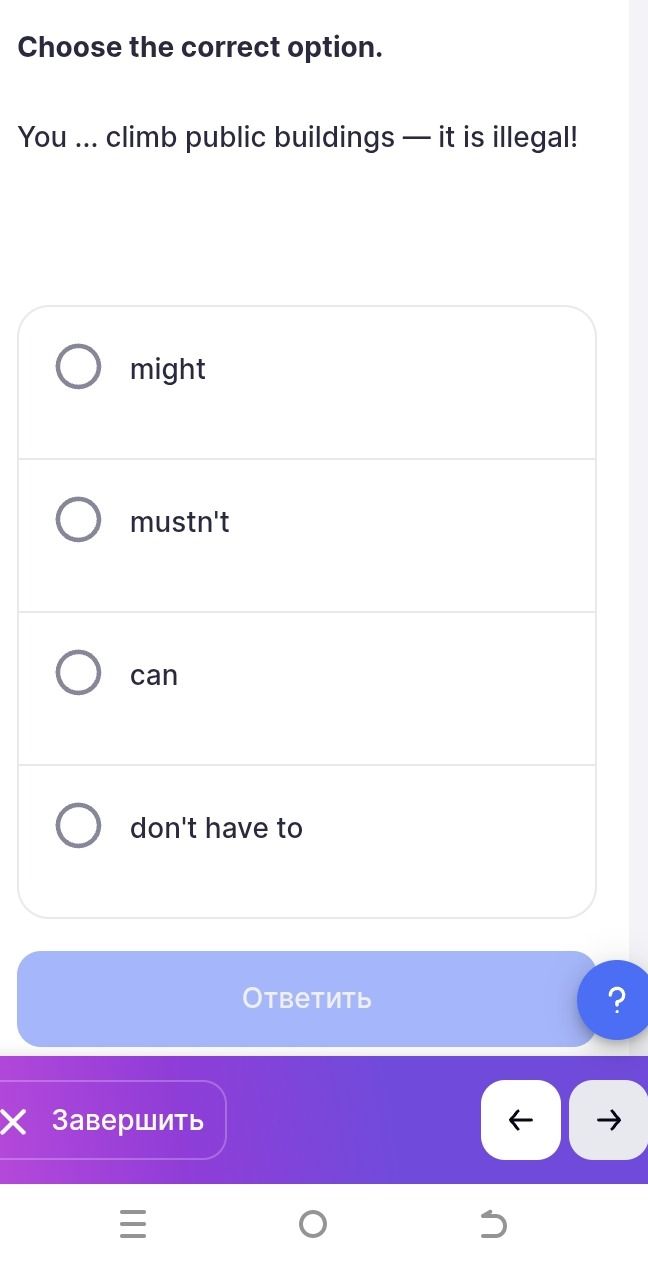
Task: Select the "might" radio button
Action: pyautogui.click(x=78, y=368)
